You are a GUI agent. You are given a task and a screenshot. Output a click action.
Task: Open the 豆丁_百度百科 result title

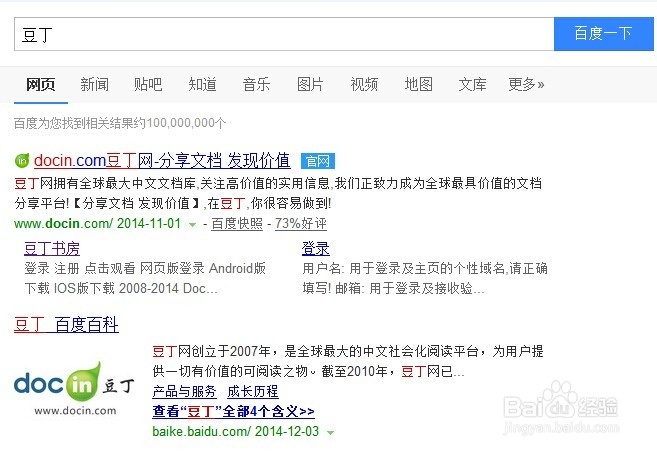coord(66,325)
